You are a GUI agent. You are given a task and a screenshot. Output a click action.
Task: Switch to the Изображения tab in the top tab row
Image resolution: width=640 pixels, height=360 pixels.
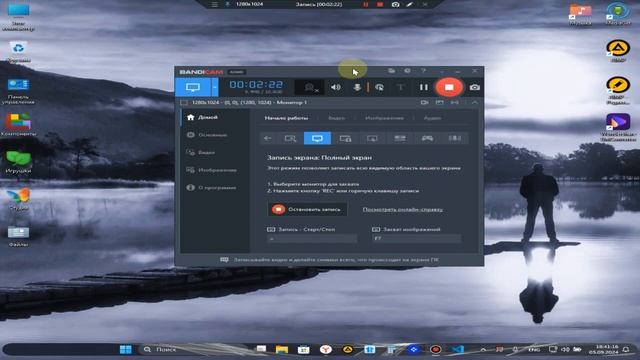click(x=384, y=118)
